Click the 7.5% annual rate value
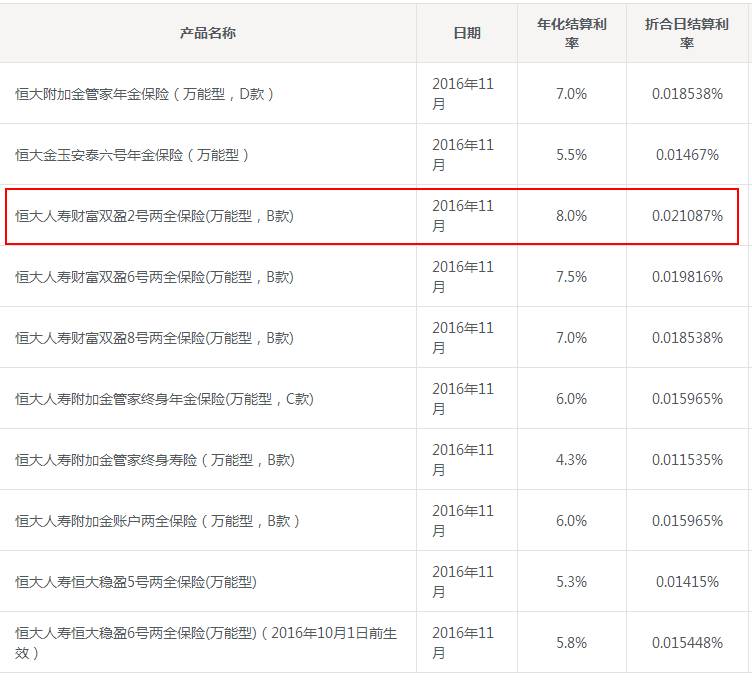This screenshot has width=752, height=683. click(x=571, y=277)
